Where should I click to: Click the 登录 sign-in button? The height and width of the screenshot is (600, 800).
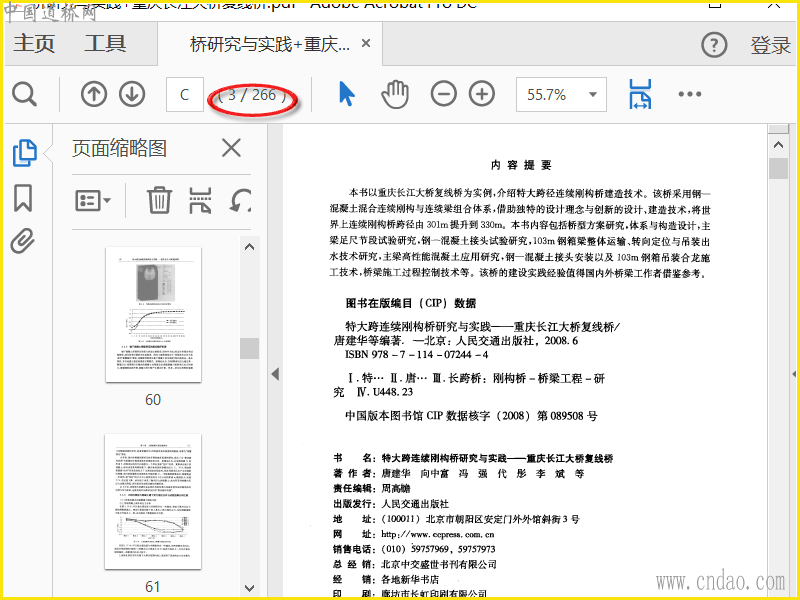click(770, 45)
